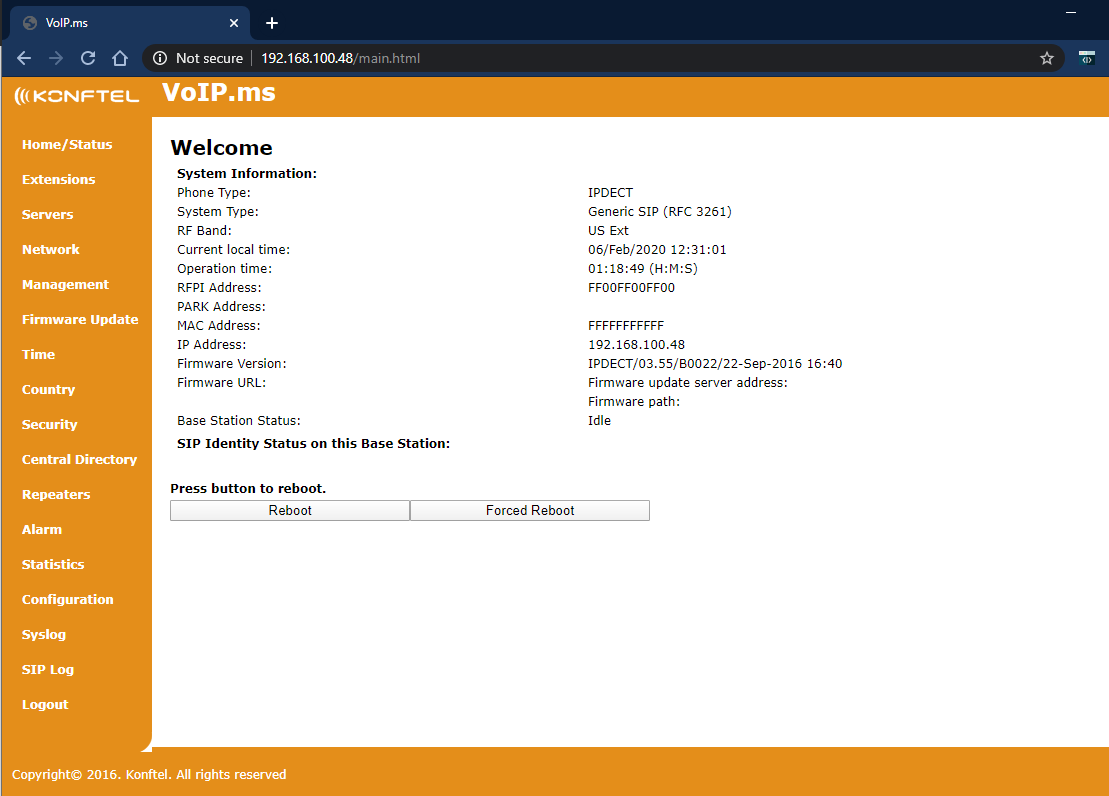Click Logout in the sidebar
1109x796 pixels.
coord(45,705)
